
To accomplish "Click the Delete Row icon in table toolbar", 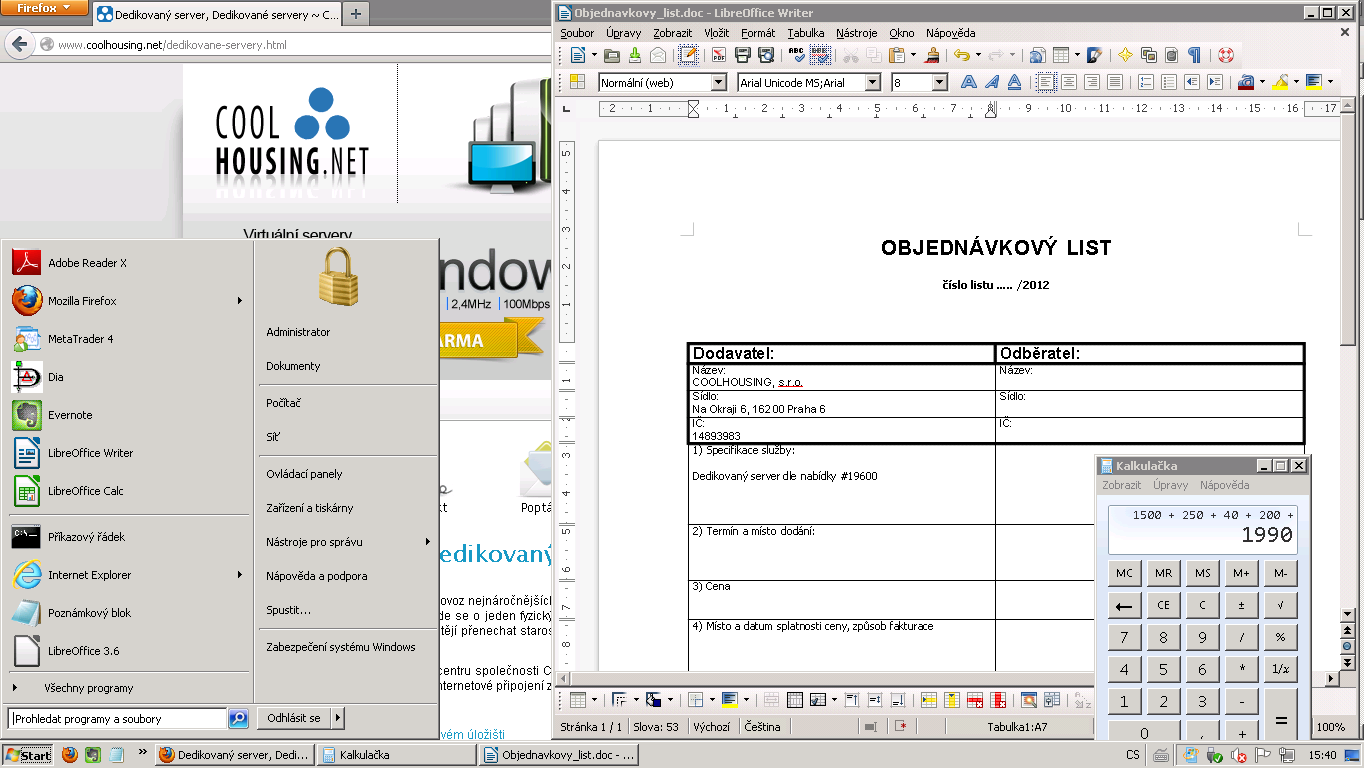I will [973, 700].
